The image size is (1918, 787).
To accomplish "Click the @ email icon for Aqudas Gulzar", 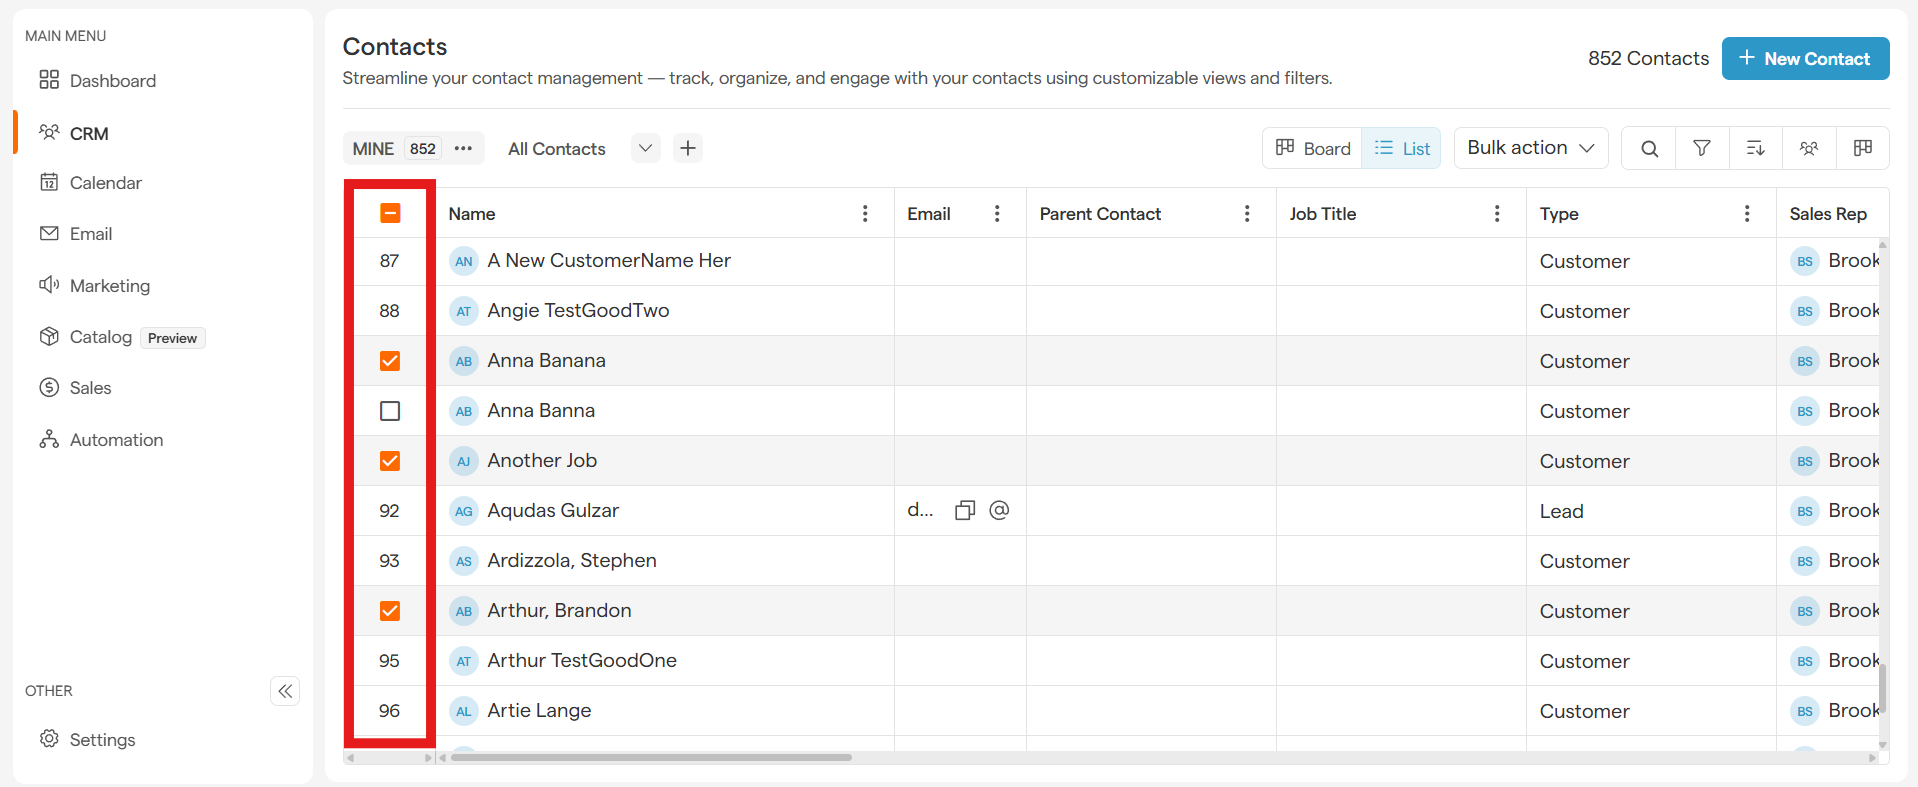I will tap(998, 511).
